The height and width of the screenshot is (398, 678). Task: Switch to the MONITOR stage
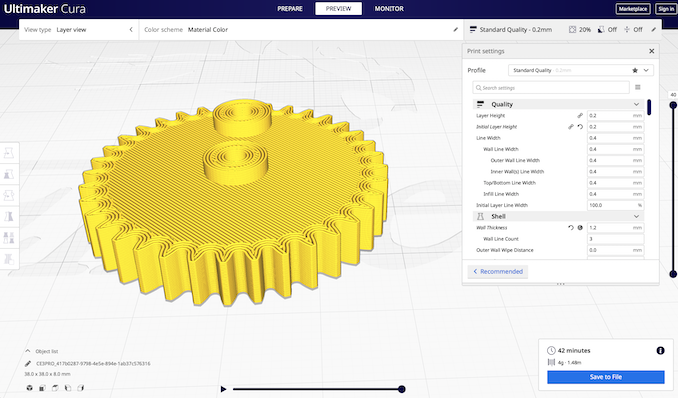click(x=389, y=9)
